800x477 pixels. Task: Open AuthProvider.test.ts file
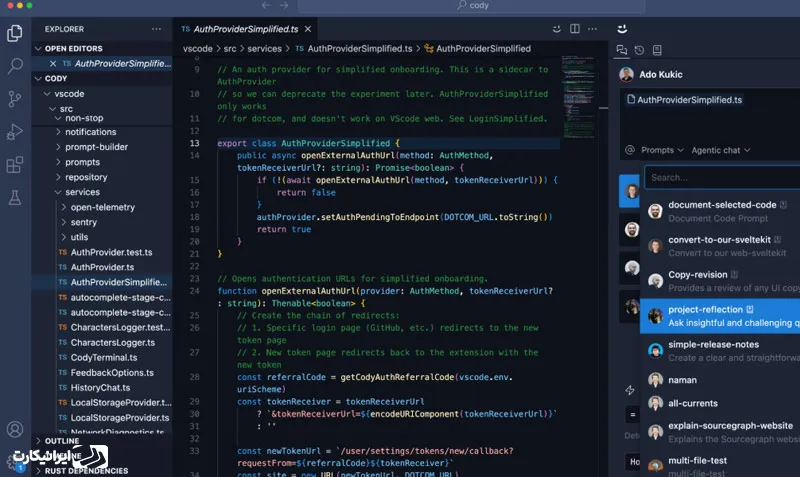tap(102, 252)
